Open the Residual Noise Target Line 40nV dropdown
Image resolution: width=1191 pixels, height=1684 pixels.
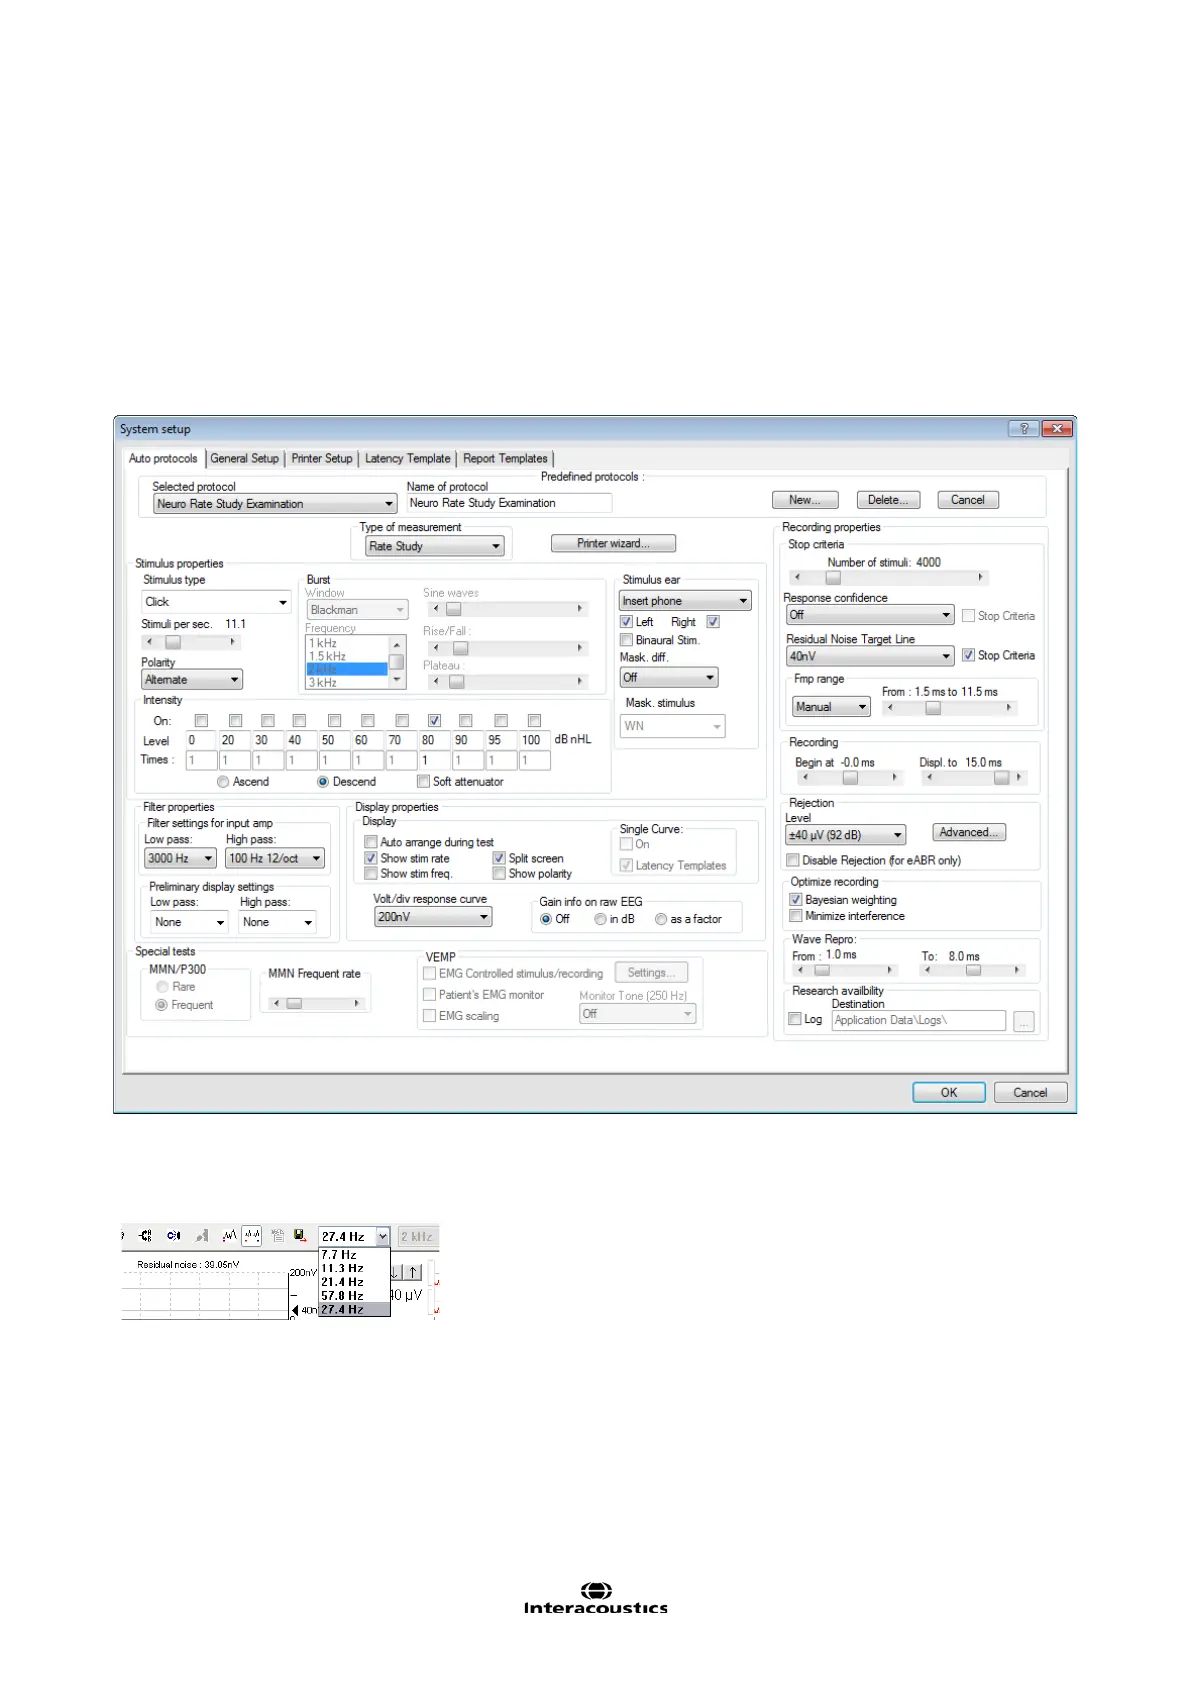pyautogui.click(x=870, y=657)
